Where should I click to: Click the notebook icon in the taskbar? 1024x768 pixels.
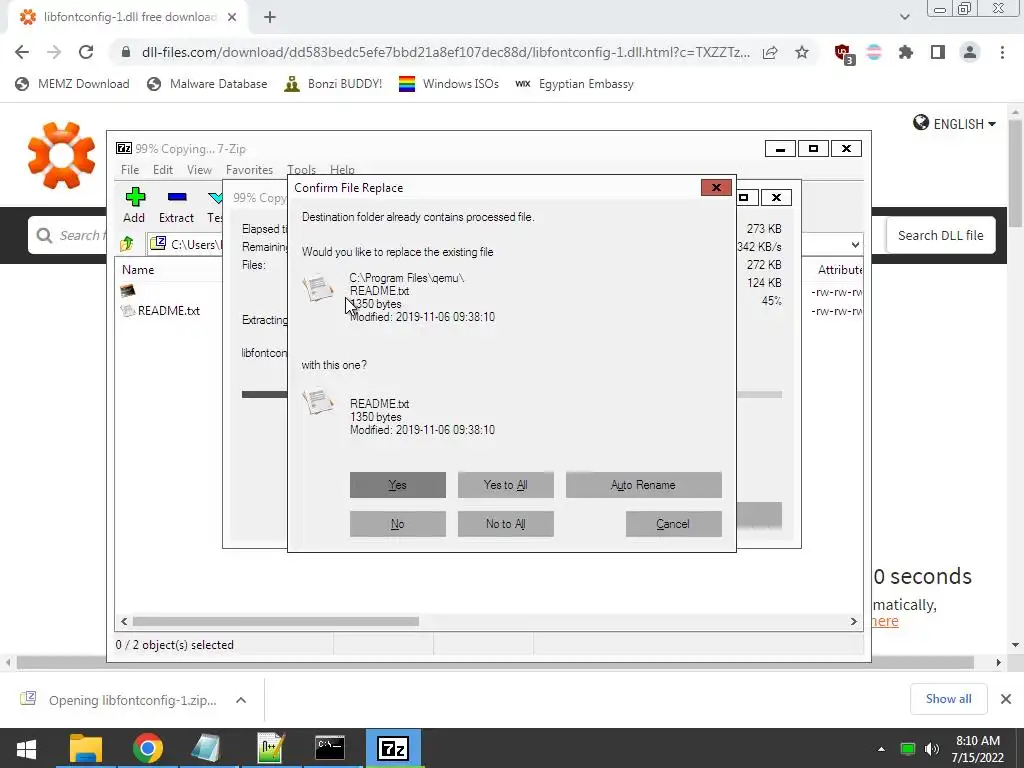click(x=207, y=748)
